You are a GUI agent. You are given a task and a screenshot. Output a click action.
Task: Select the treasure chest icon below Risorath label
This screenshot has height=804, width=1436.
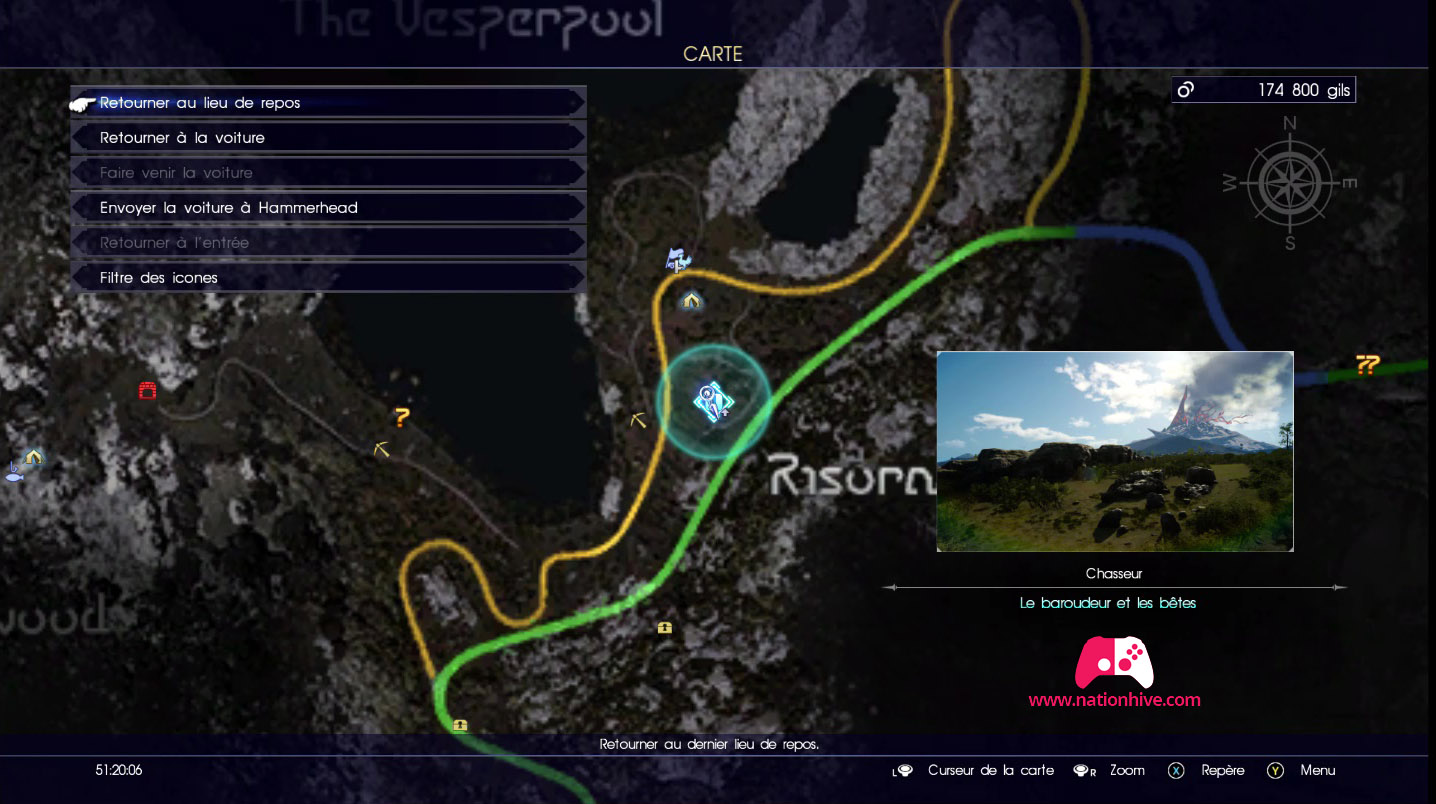[665, 628]
